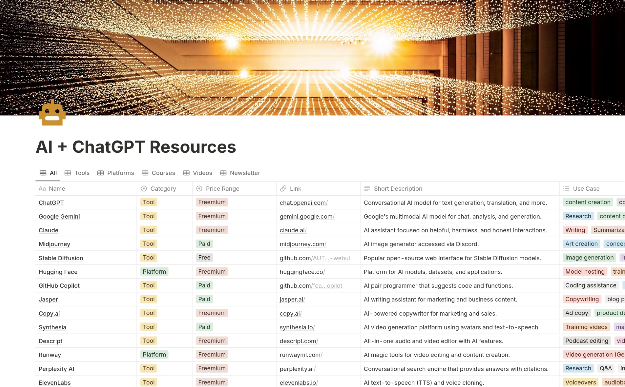625x387 pixels.
Task: Switch to the Newsletter view tab
Action: [240, 173]
